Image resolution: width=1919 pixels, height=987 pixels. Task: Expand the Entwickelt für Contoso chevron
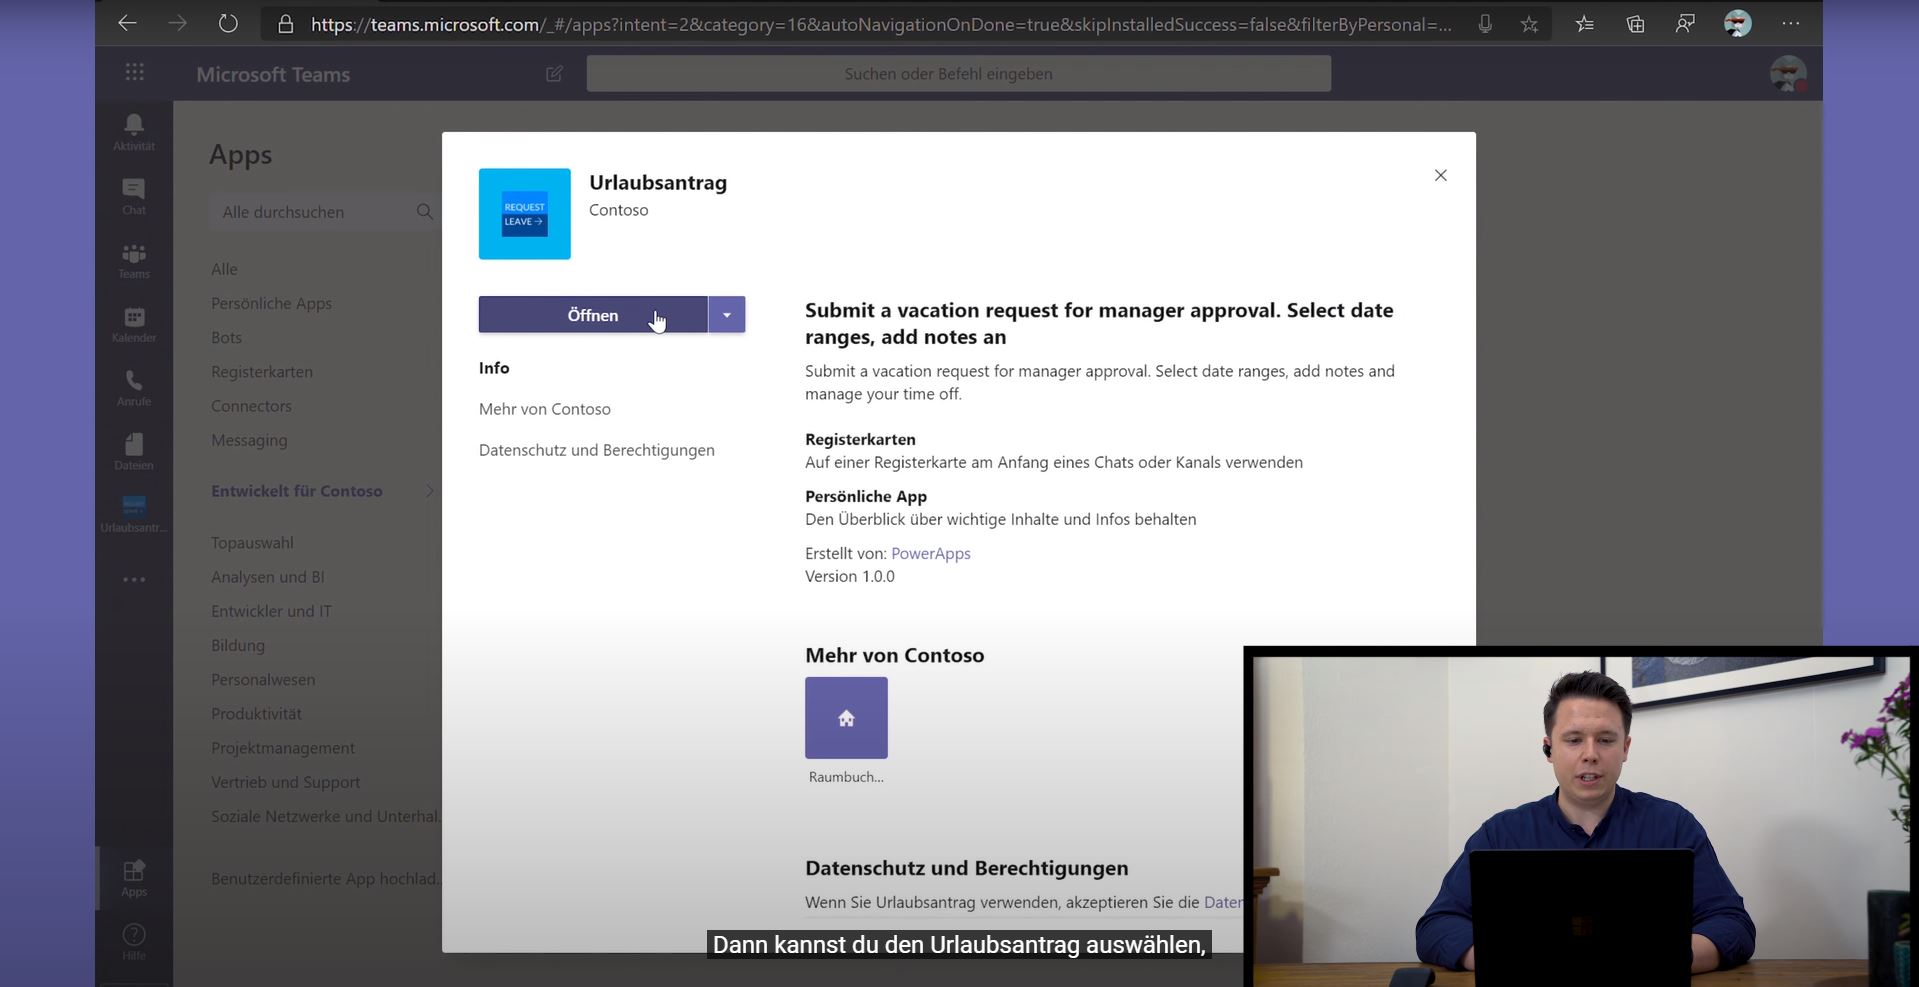429,491
